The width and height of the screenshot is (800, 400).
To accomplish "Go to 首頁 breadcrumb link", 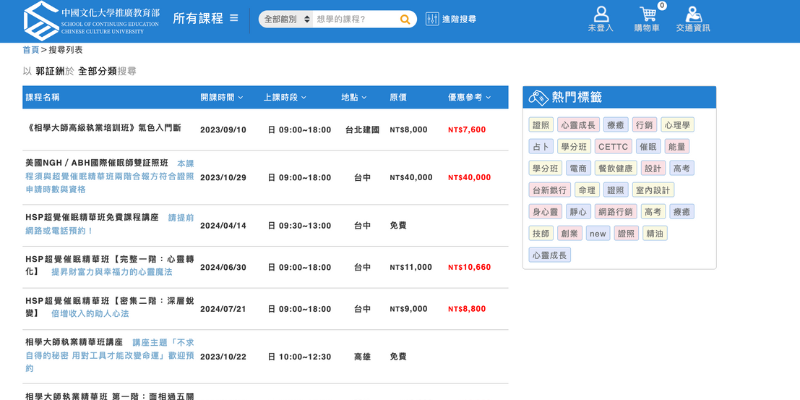I will click(31, 50).
